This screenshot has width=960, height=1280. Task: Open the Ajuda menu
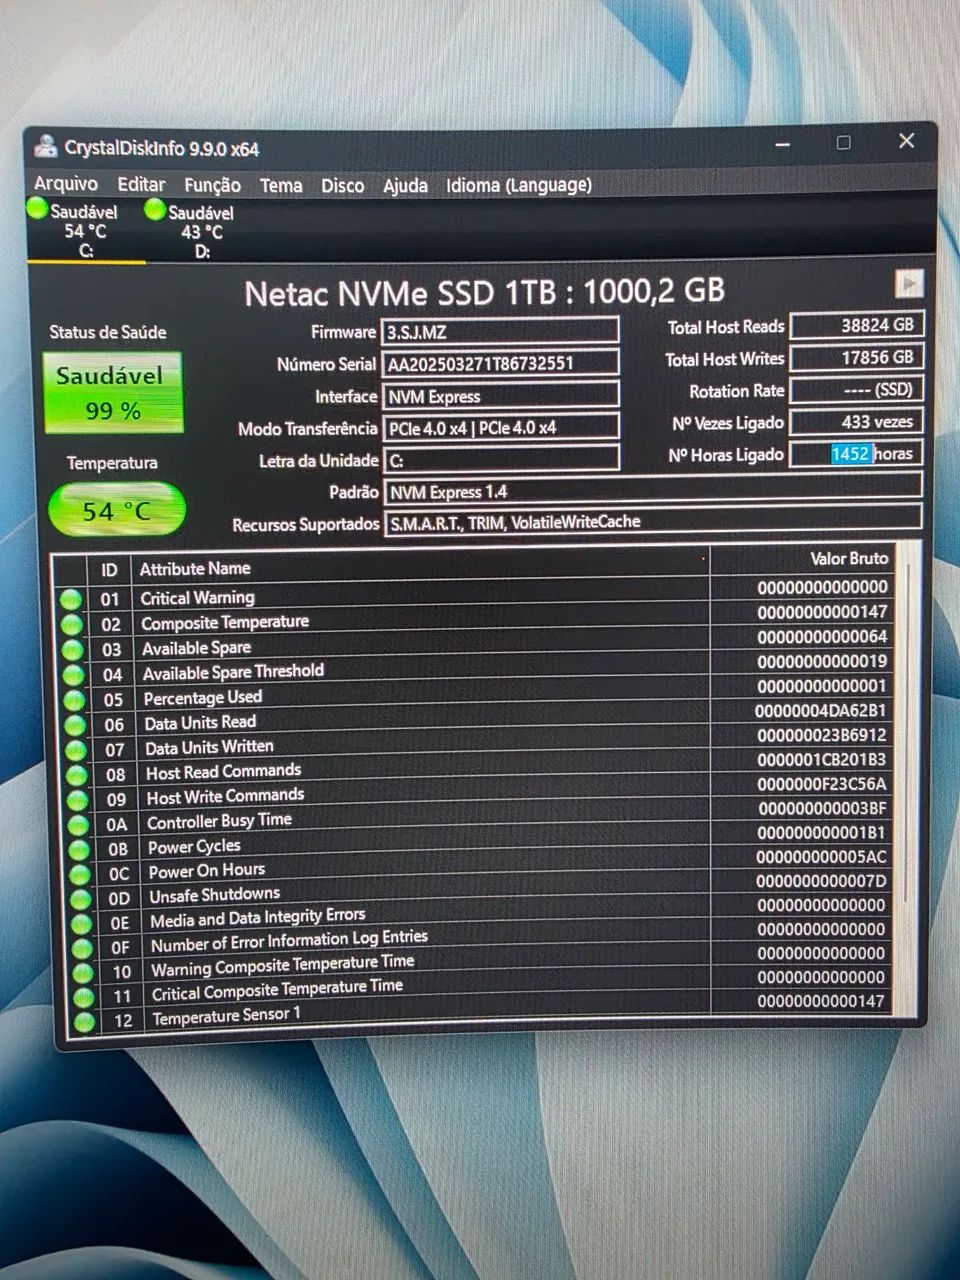pyautogui.click(x=405, y=186)
